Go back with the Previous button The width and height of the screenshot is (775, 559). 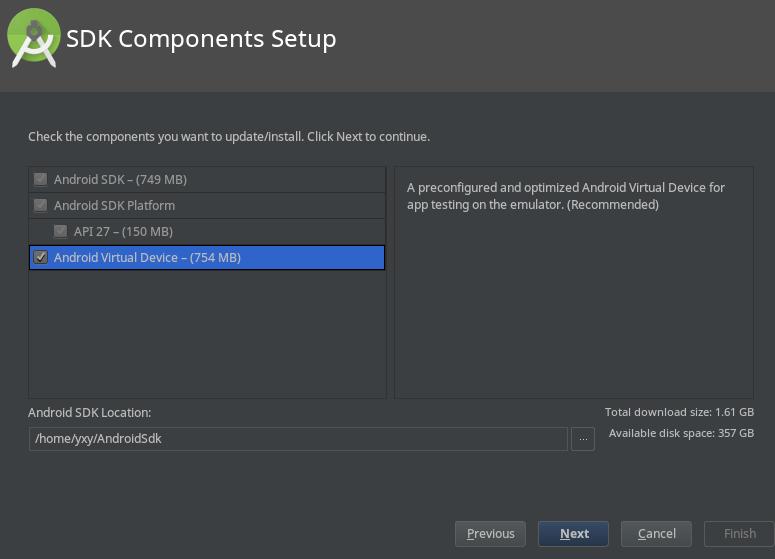pyautogui.click(x=490, y=534)
